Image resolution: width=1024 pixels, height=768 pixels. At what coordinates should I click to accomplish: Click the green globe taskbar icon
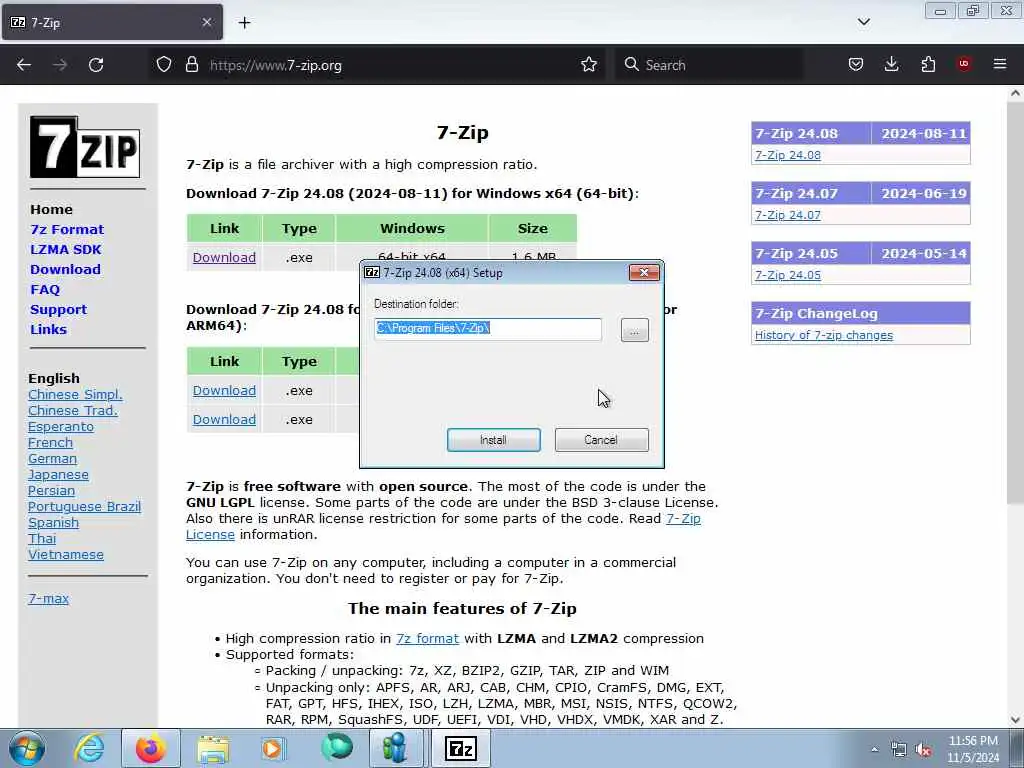coord(337,748)
